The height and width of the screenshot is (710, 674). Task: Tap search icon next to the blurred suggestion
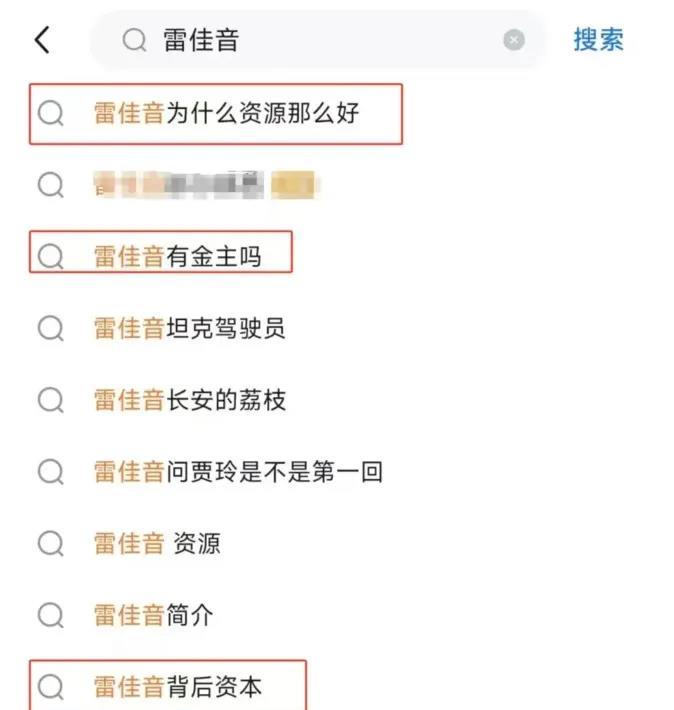pyautogui.click(x=51, y=185)
